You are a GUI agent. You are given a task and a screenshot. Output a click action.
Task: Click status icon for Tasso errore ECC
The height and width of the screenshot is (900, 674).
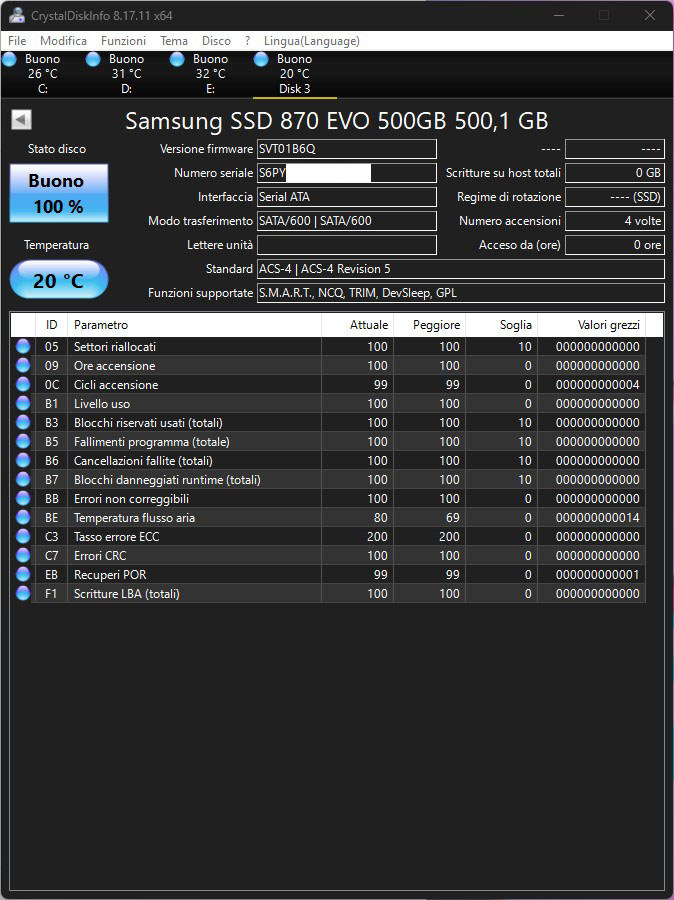pyautogui.click(x=23, y=536)
